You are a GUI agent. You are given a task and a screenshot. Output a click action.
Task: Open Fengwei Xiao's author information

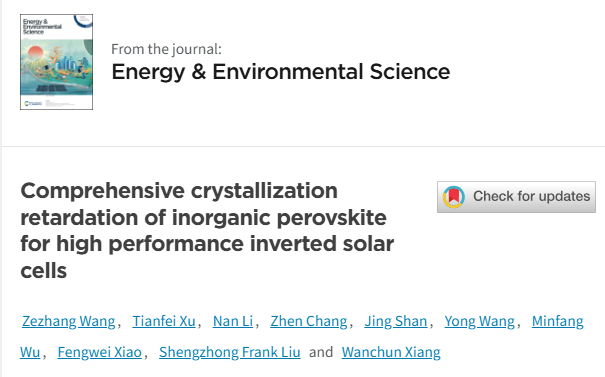[x=100, y=352]
